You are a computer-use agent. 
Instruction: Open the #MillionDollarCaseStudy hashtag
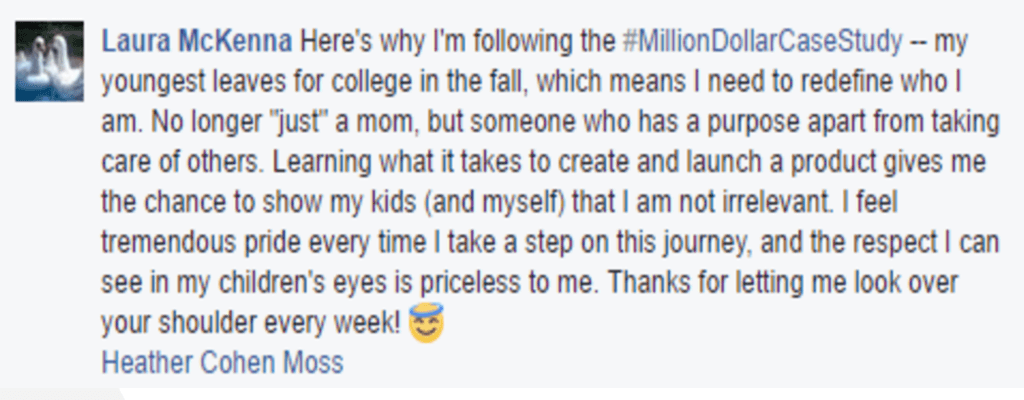tap(762, 42)
